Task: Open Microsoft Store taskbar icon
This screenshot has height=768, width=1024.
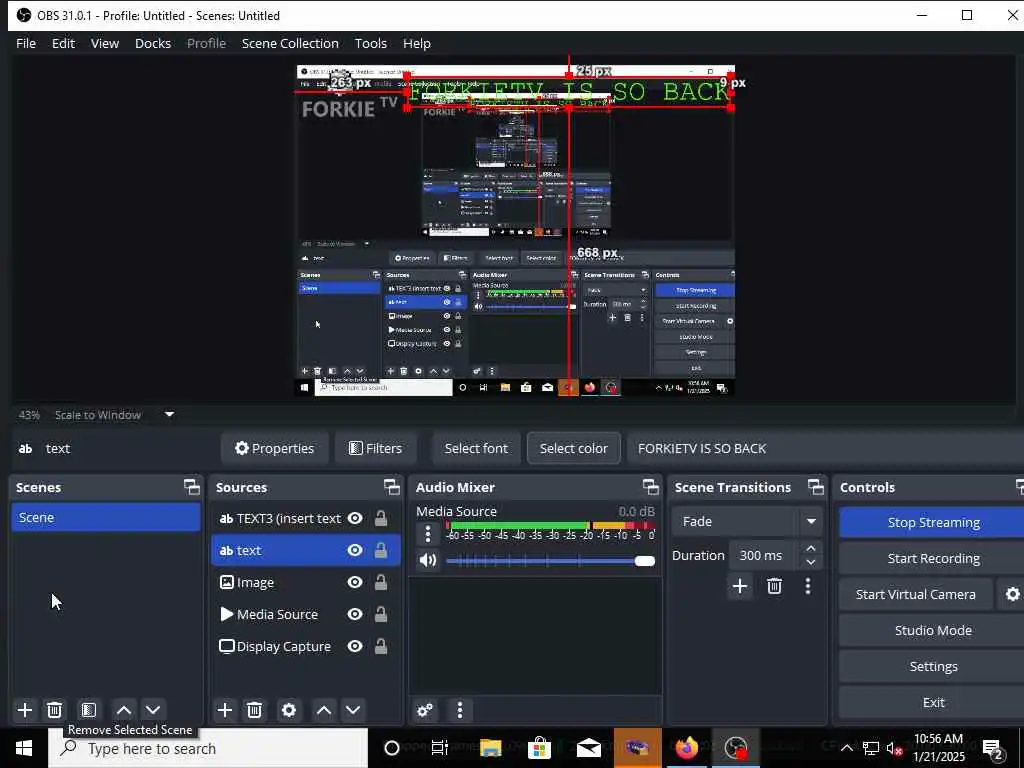Action: coord(539,748)
